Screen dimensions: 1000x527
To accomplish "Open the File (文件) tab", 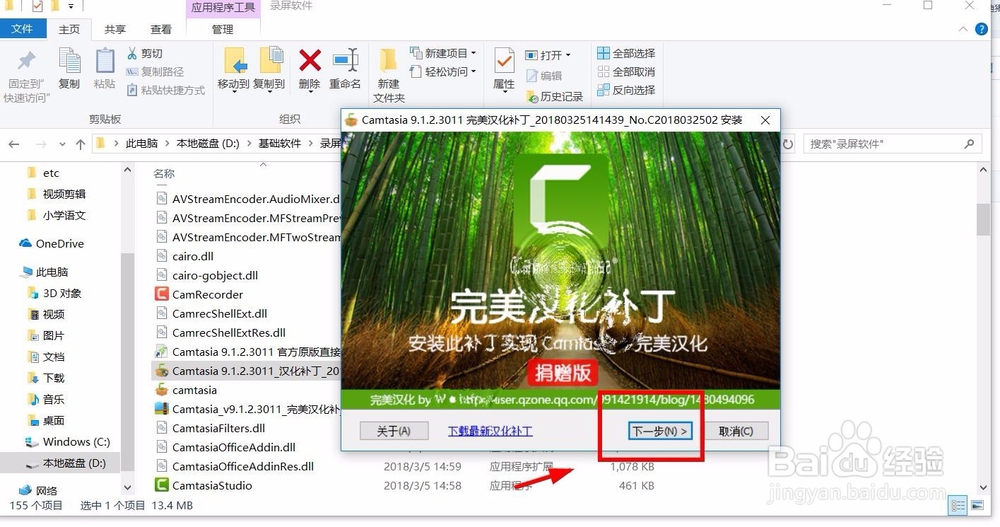I will coord(22,29).
